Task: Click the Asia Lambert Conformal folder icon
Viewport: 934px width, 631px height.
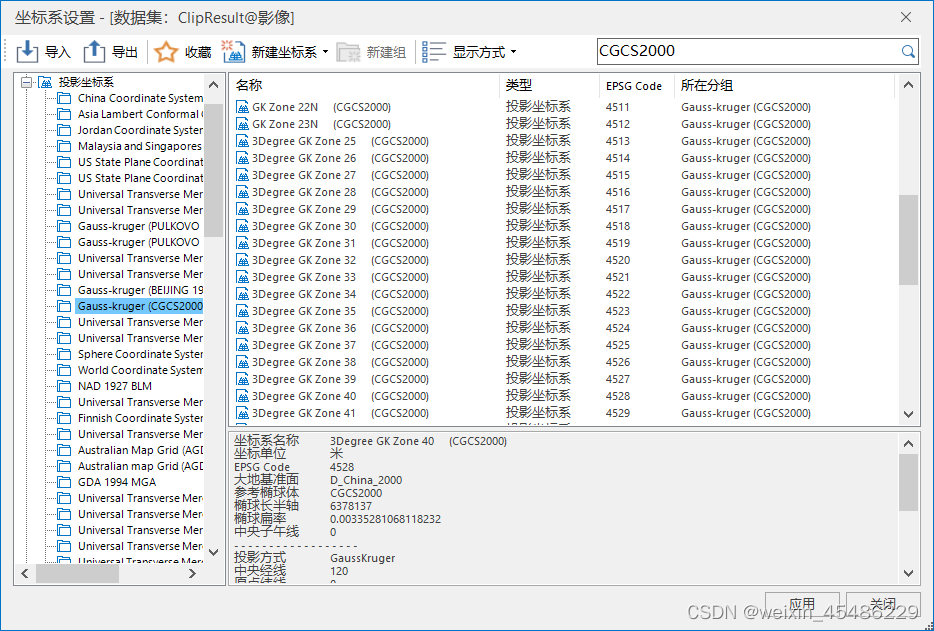Action: point(64,114)
